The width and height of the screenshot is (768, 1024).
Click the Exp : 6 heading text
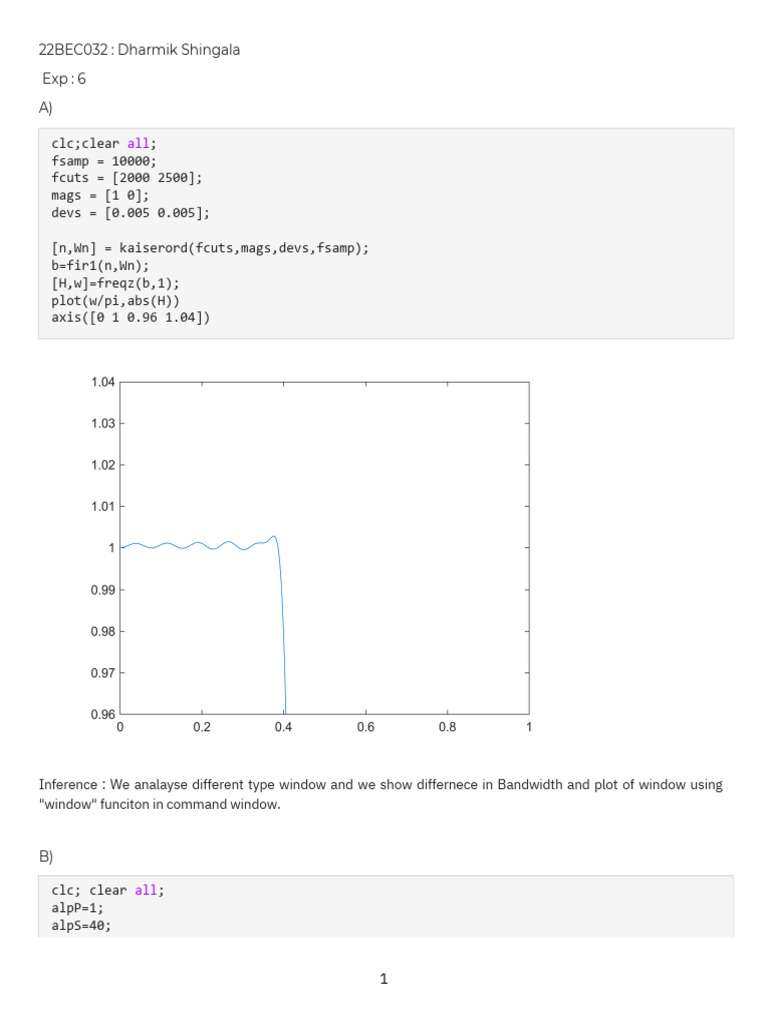(x=64, y=79)
